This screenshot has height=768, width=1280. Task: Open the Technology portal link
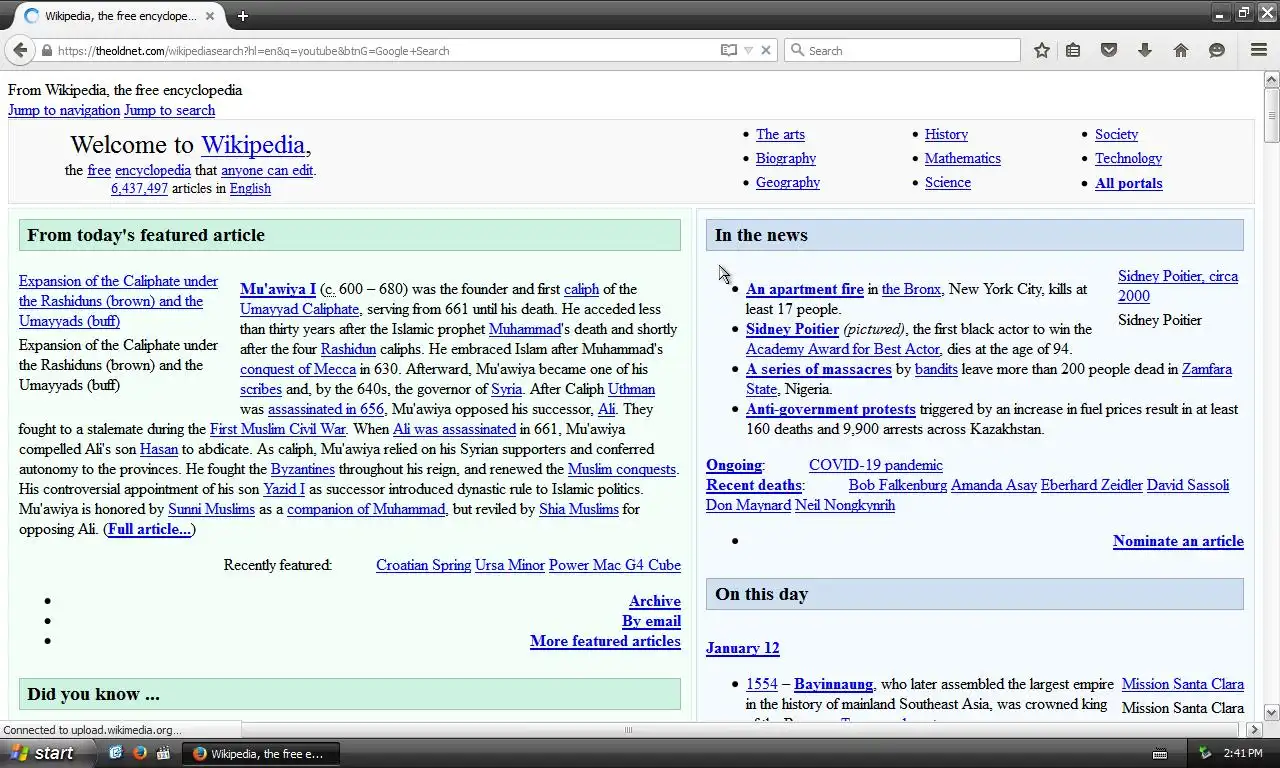(x=1128, y=158)
